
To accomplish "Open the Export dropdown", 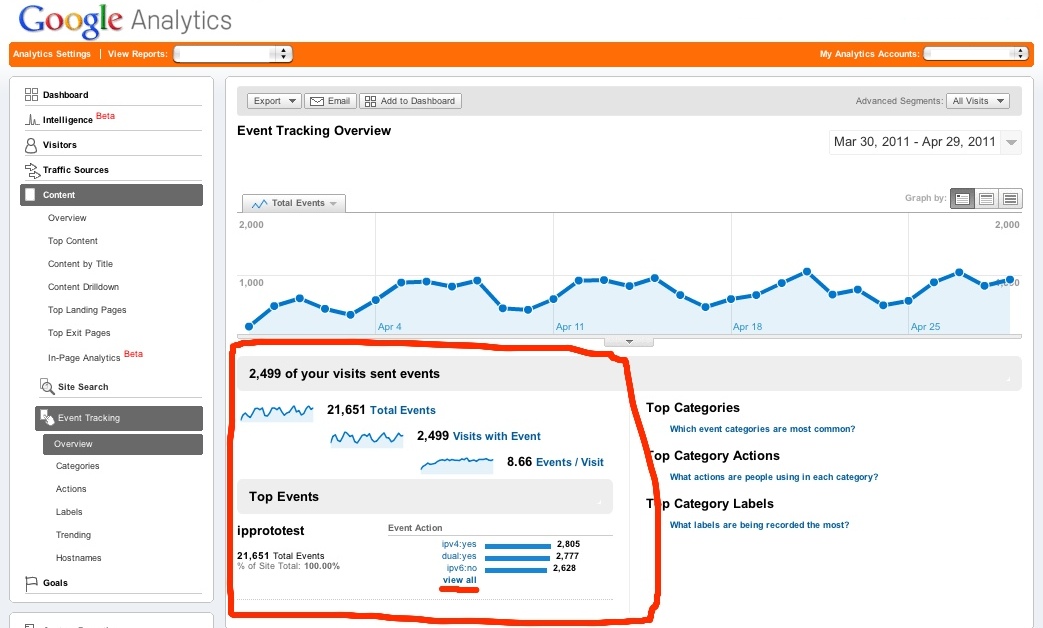I will pyautogui.click(x=274, y=101).
